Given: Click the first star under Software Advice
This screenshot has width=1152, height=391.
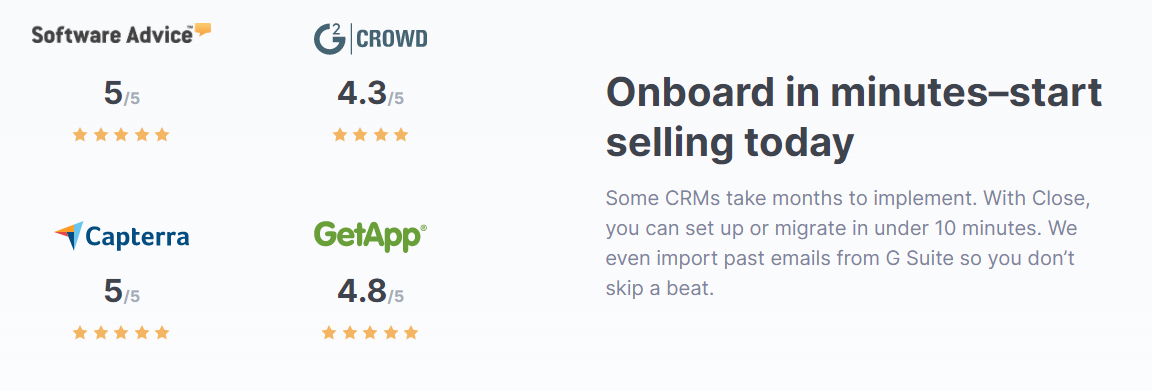Looking at the screenshot, I should tap(80, 134).
